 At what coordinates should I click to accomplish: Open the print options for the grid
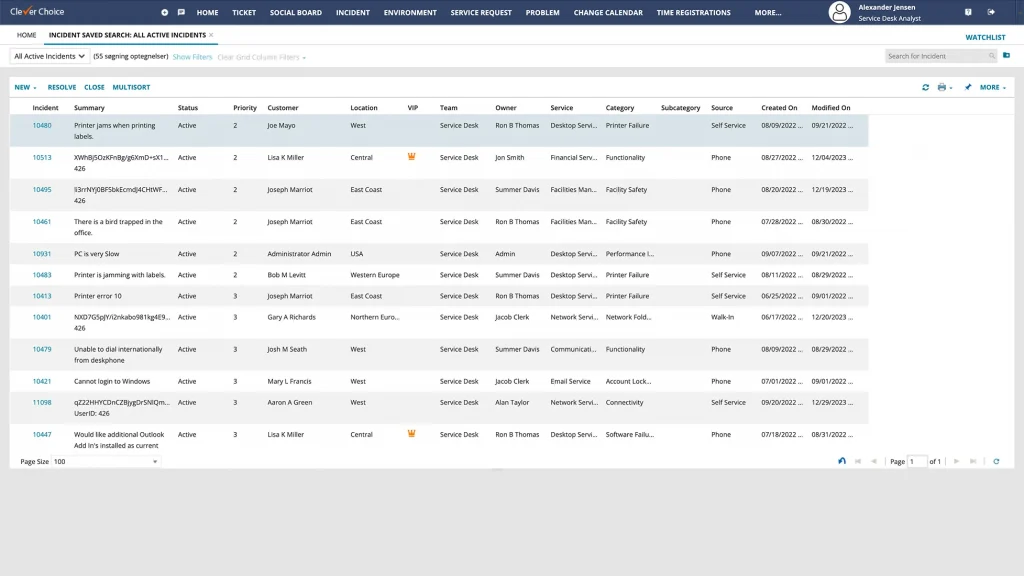[x=943, y=88]
